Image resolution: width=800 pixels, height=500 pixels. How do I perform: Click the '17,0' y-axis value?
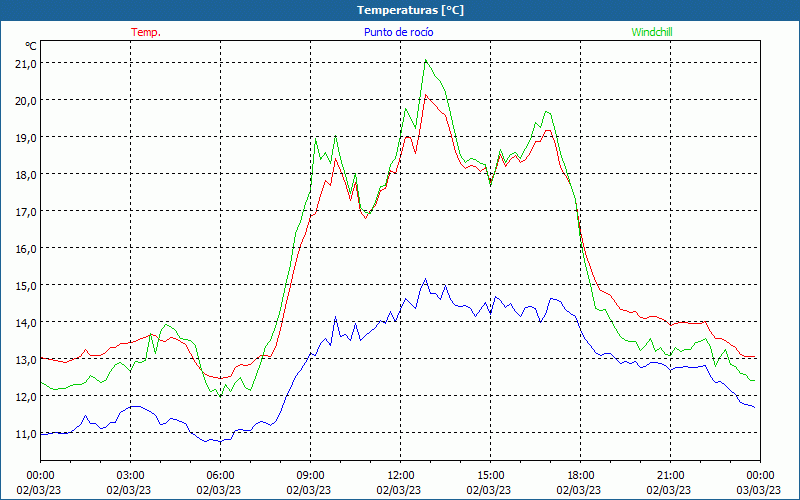(x=26, y=212)
